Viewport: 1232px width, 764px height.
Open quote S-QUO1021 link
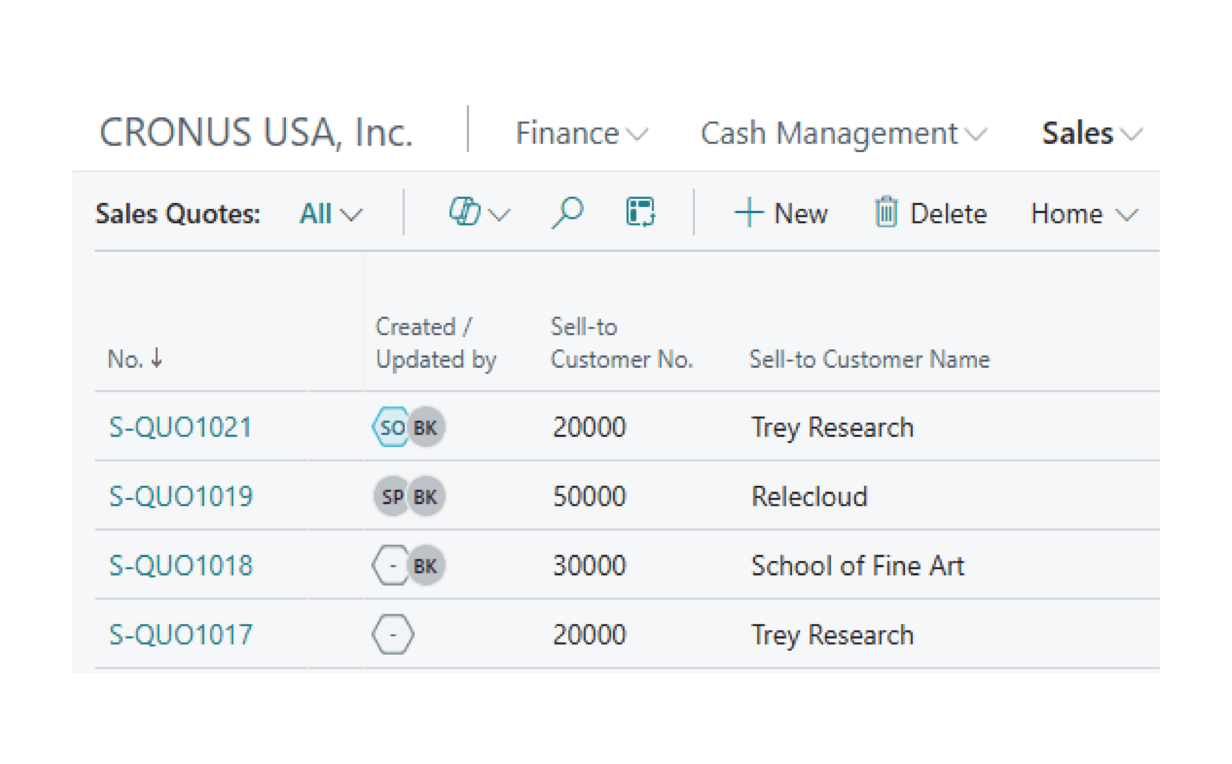coord(180,428)
